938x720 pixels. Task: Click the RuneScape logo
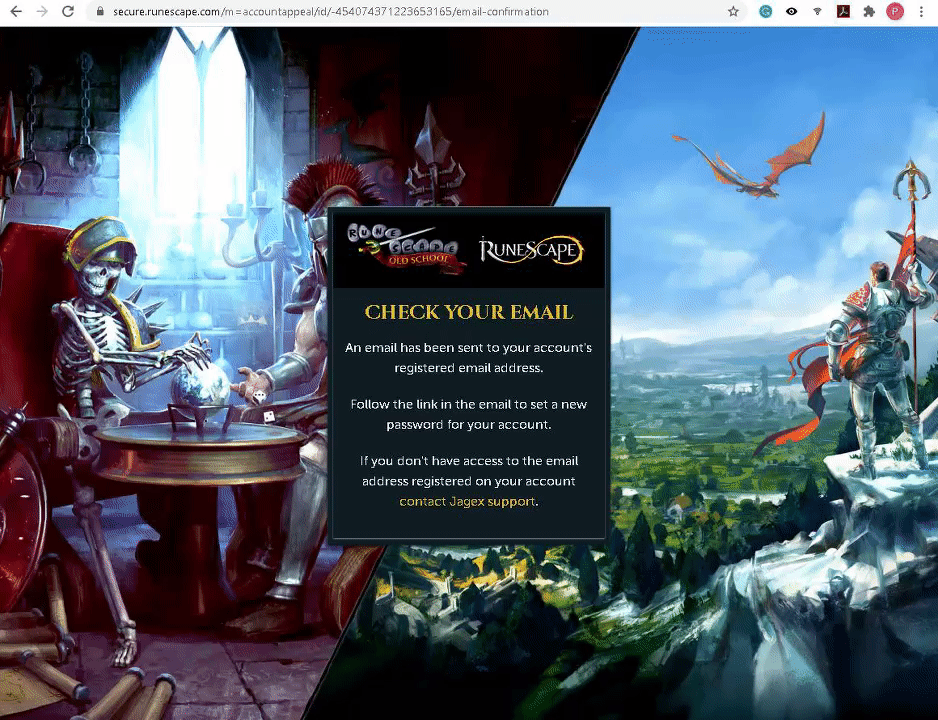point(531,250)
